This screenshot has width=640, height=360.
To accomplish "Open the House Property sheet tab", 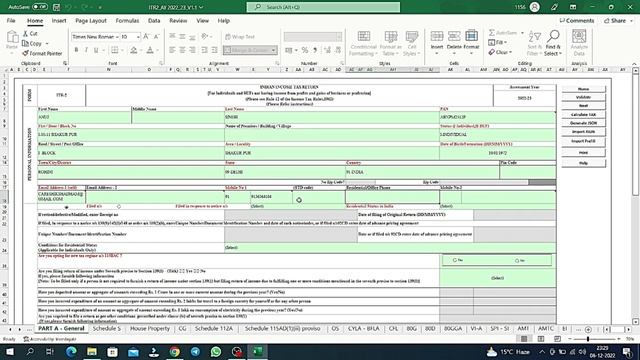I will (150, 329).
